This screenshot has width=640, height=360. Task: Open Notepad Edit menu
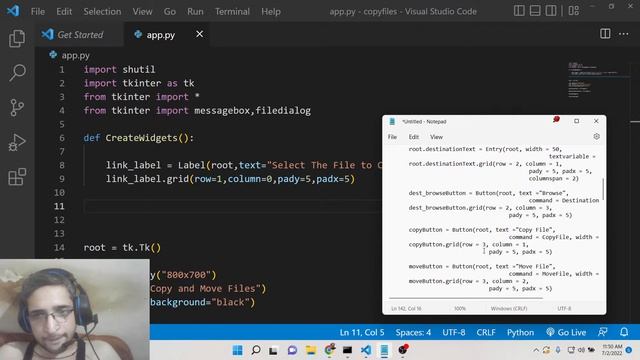(413, 137)
